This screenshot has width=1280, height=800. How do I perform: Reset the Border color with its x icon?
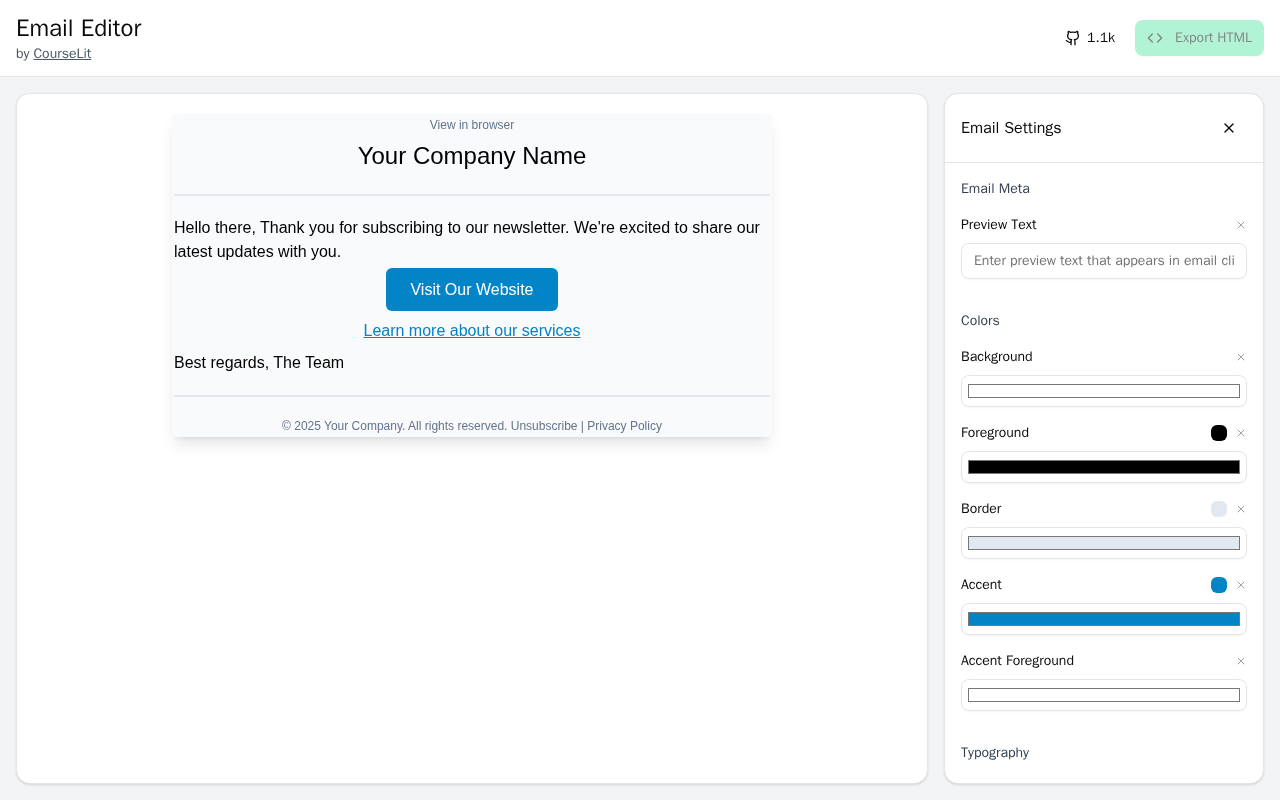pos(1241,509)
